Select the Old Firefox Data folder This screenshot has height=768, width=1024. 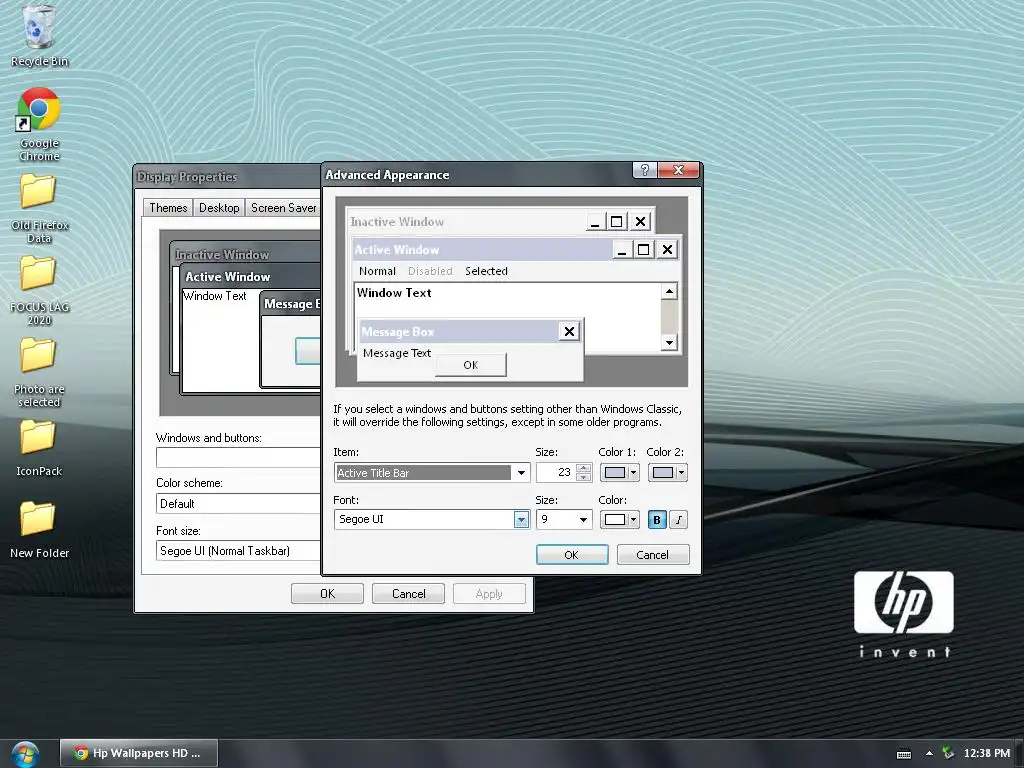(x=39, y=209)
